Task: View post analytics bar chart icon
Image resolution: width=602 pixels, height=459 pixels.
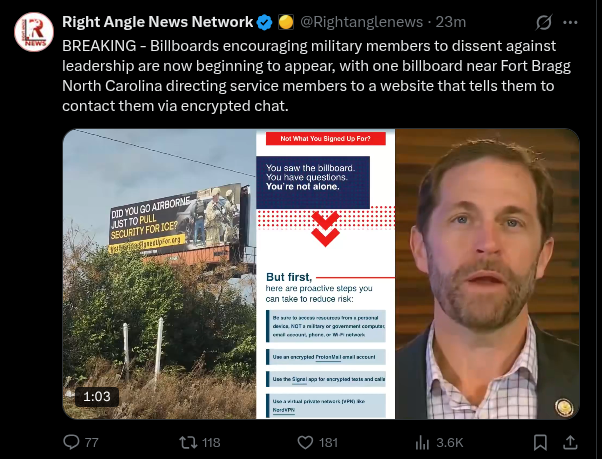Action: (422, 442)
